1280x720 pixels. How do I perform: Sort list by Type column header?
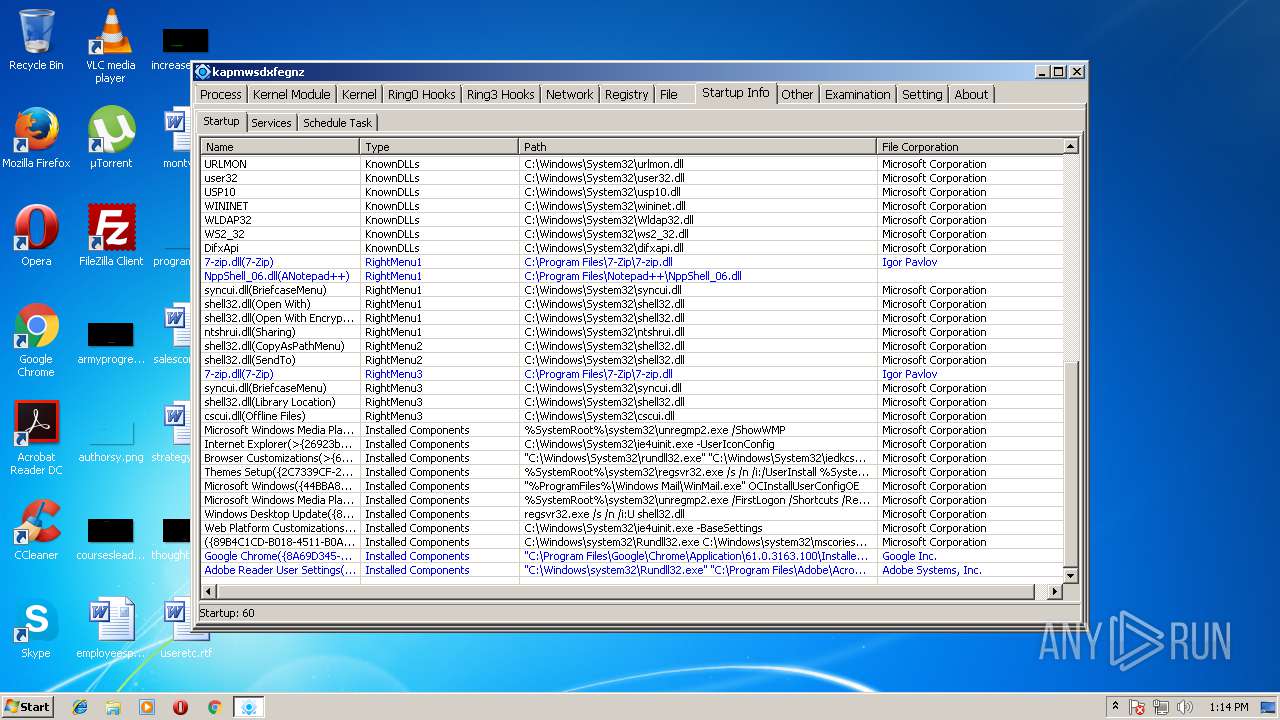point(439,146)
